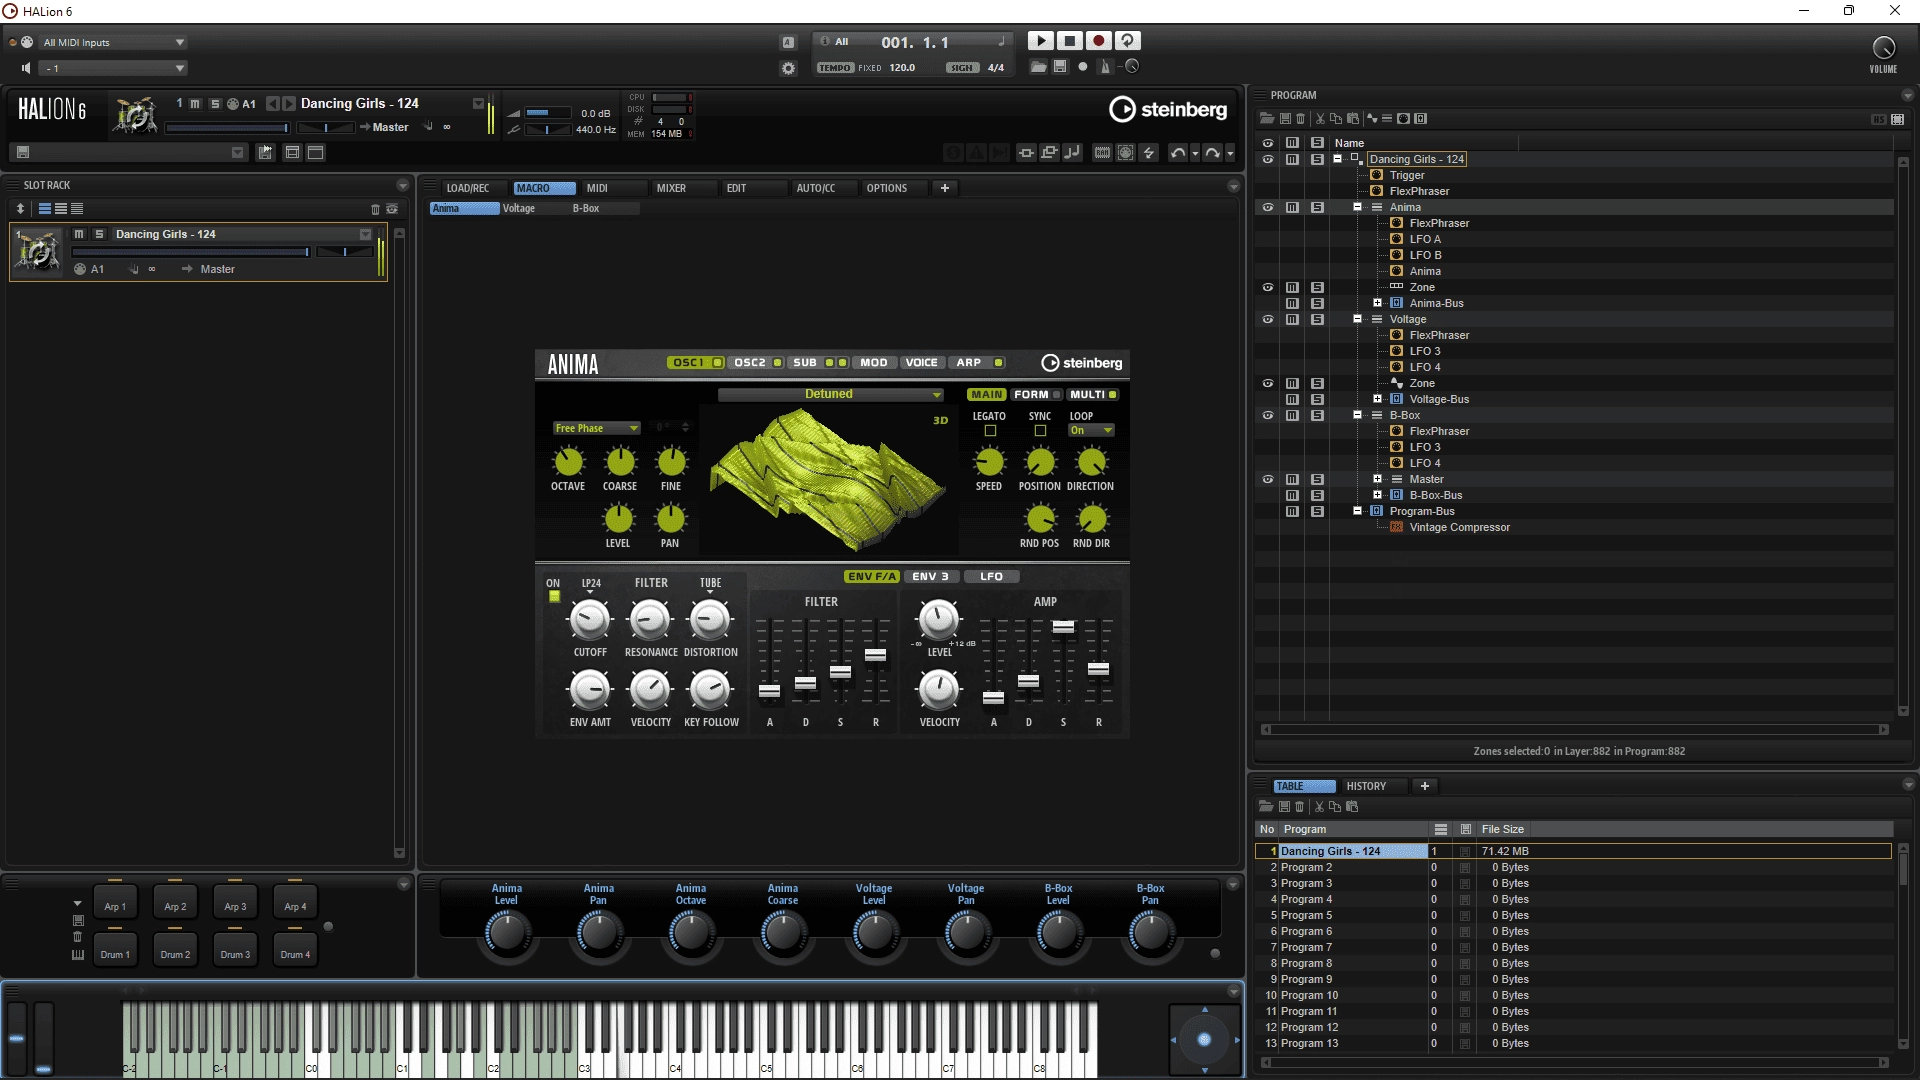Click the MIDI reset lightning icon
Image resolution: width=1920 pixels, height=1080 pixels.
[1149, 153]
